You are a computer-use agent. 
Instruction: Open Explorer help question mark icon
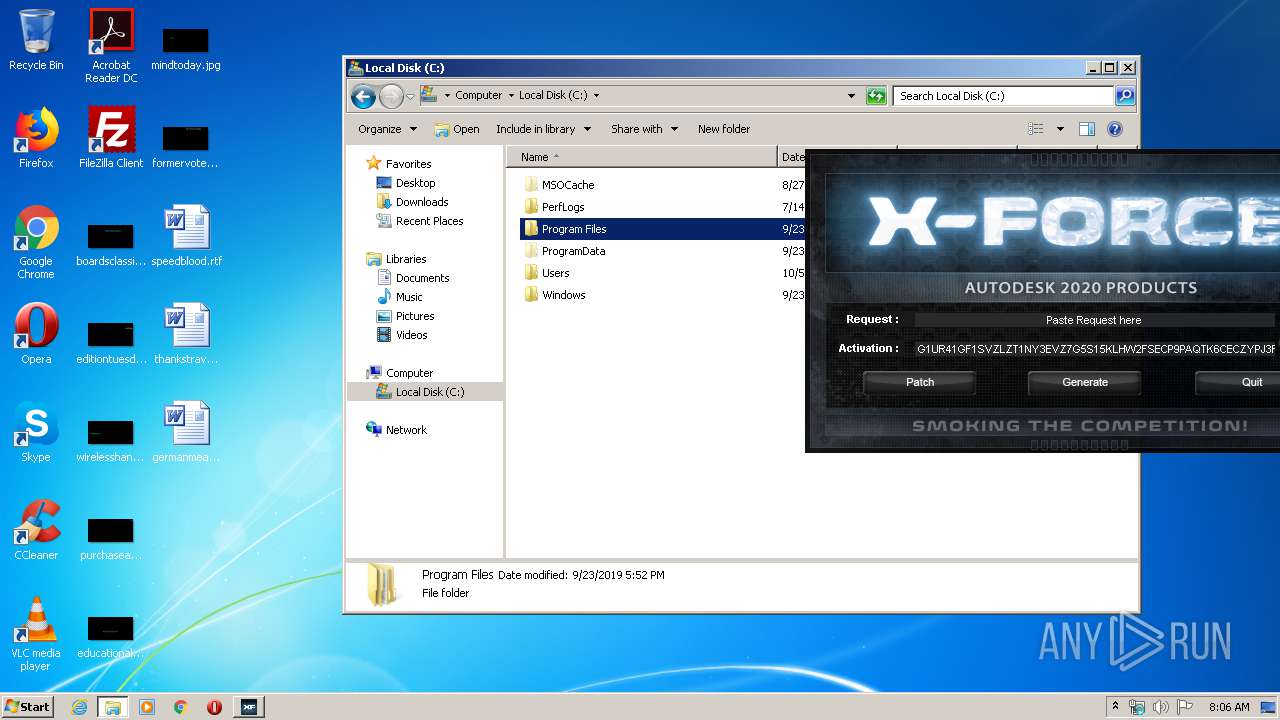coord(1115,129)
